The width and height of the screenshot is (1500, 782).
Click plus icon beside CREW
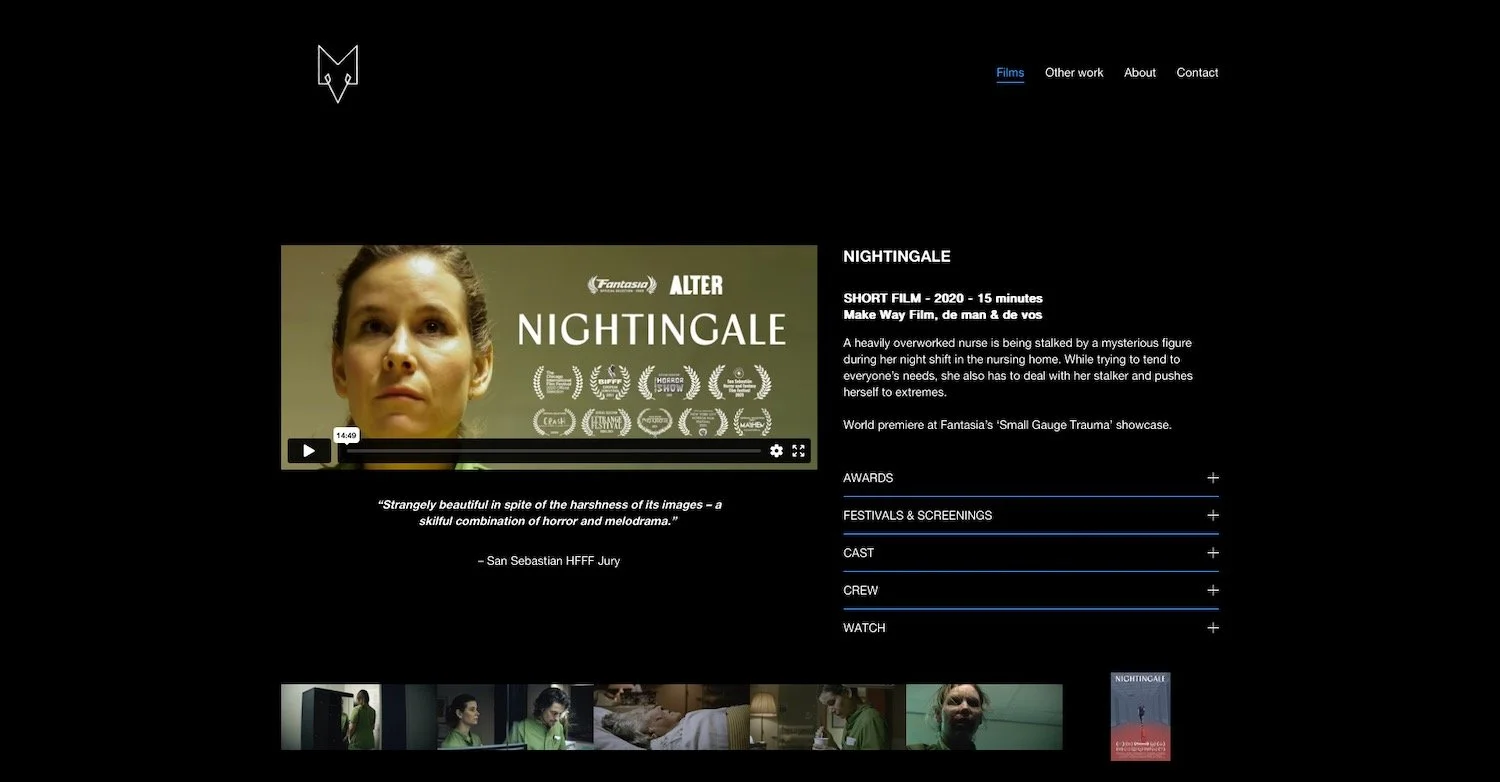coord(1213,590)
